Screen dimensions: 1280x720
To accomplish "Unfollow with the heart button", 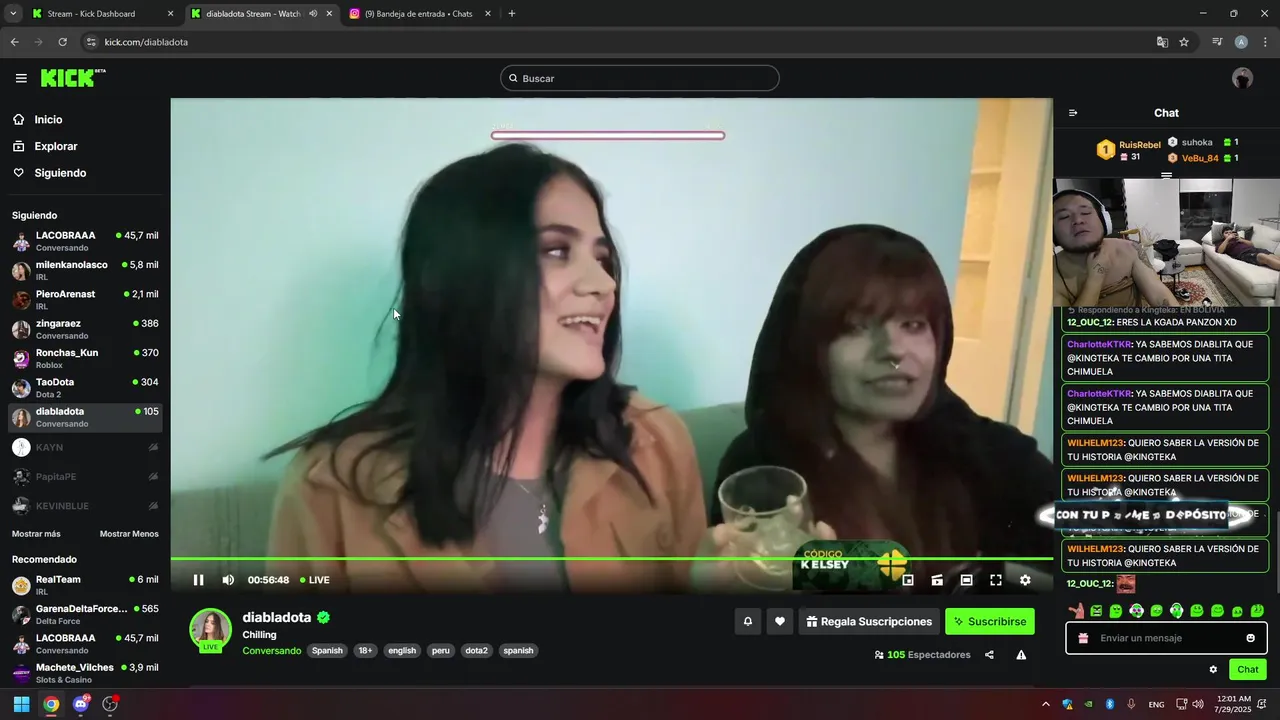I will point(780,621).
